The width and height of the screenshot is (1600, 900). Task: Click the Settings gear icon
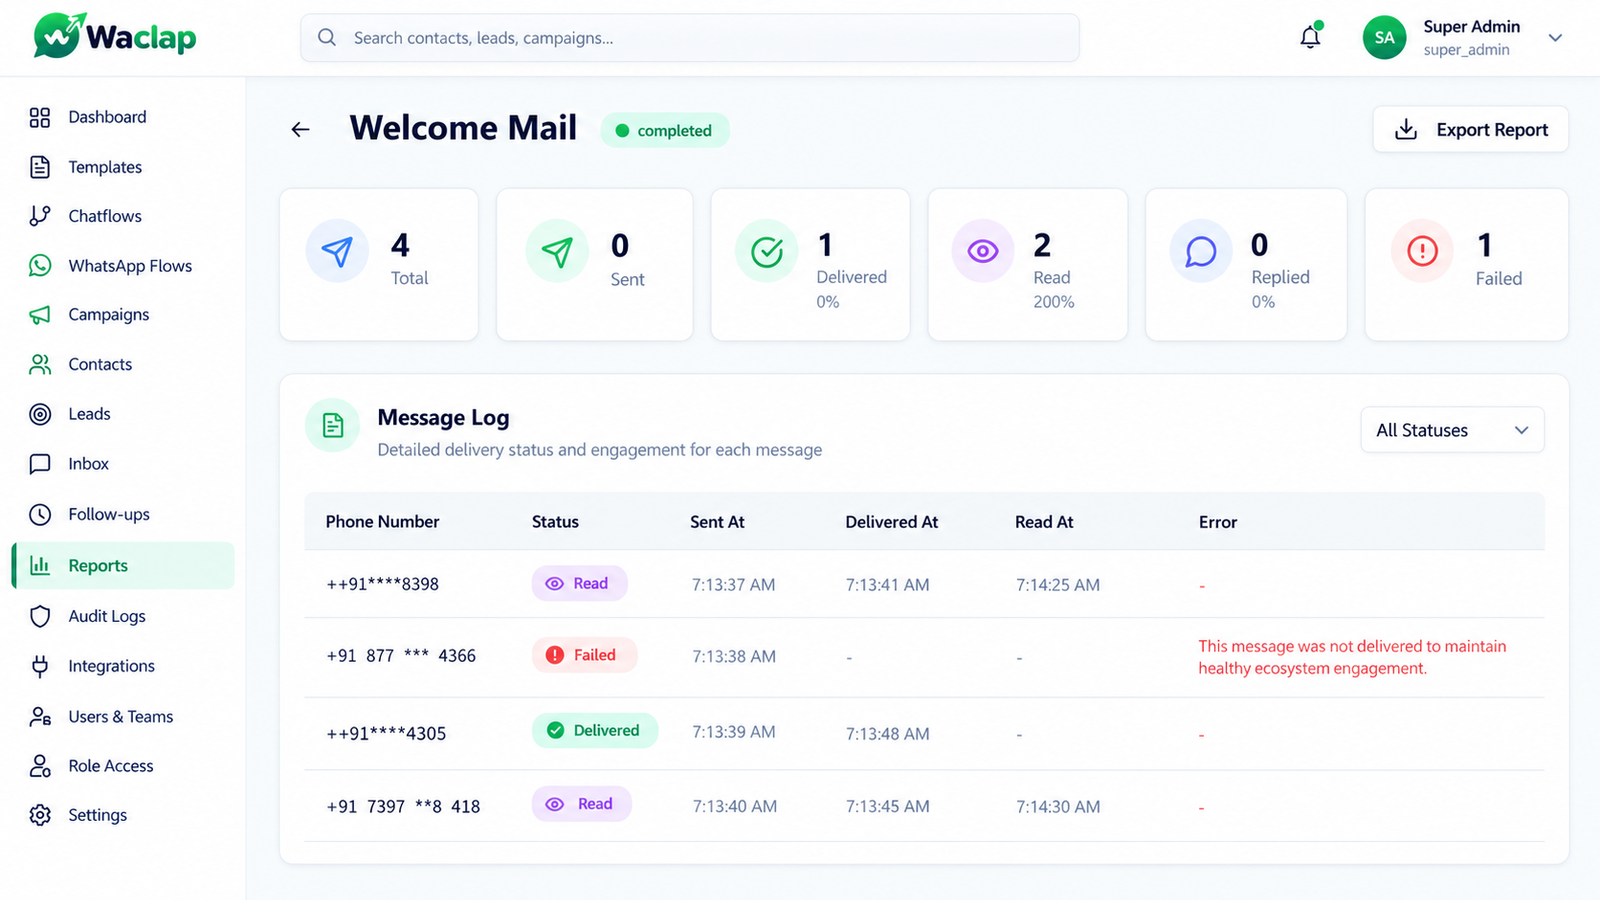coord(40,815)
